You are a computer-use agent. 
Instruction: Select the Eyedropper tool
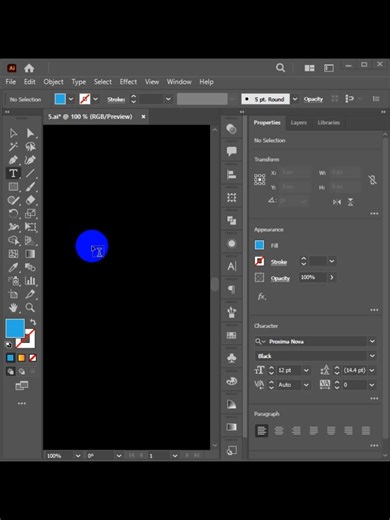(x=13, y=267)
